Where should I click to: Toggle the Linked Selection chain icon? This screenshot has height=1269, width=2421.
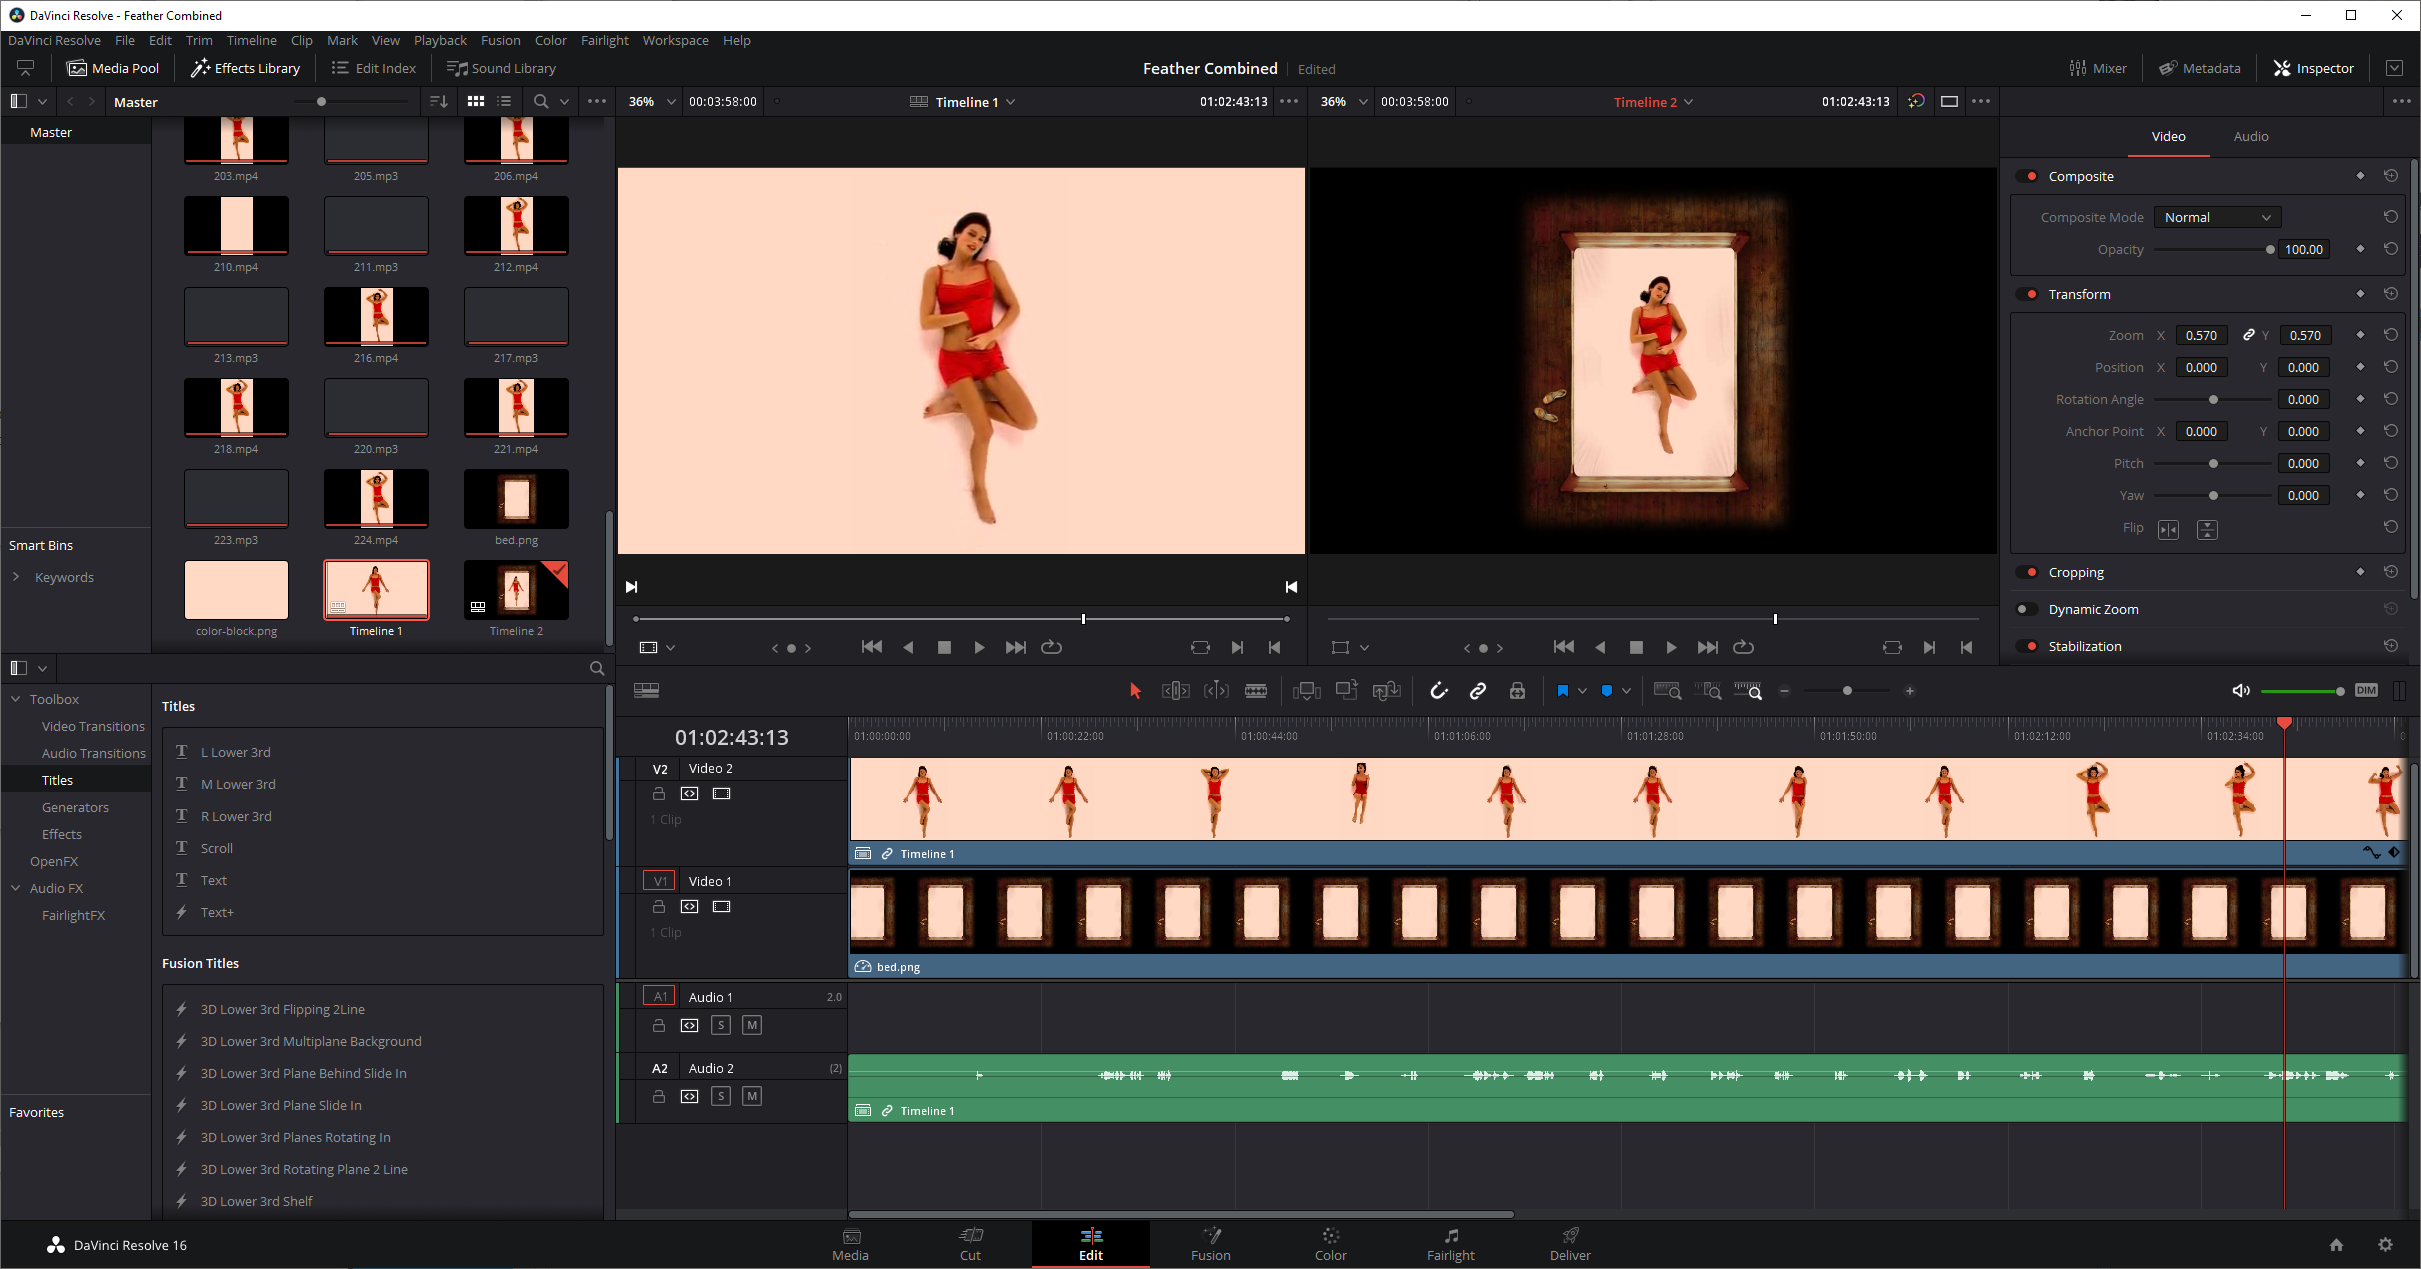click(x=1477, y=691)
